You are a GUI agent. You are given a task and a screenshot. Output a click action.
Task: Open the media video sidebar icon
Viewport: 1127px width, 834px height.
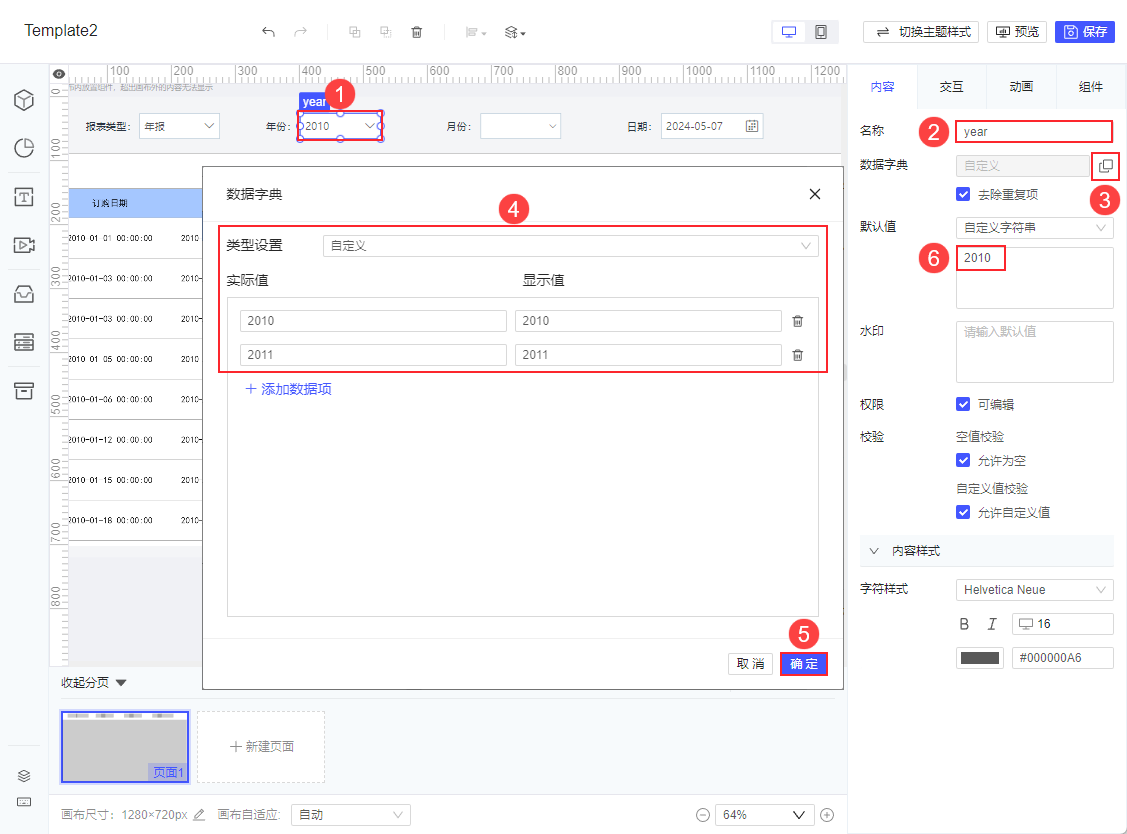pyautogui.click(x=24, y=245)
